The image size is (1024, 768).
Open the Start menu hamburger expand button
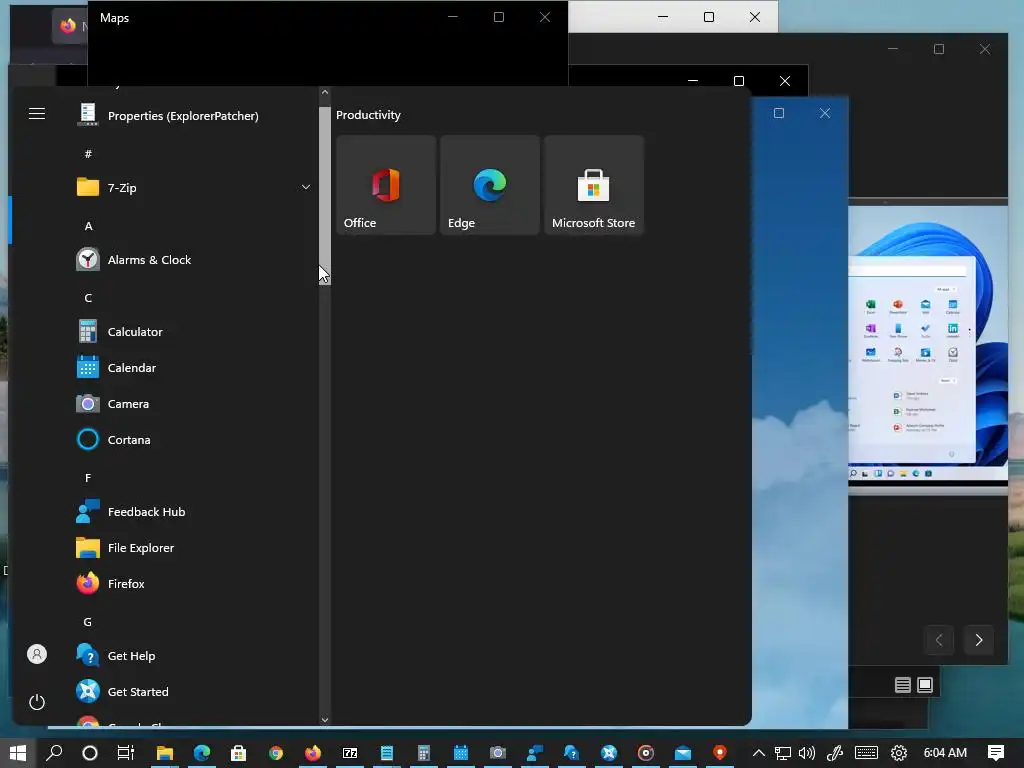point(37,114)
